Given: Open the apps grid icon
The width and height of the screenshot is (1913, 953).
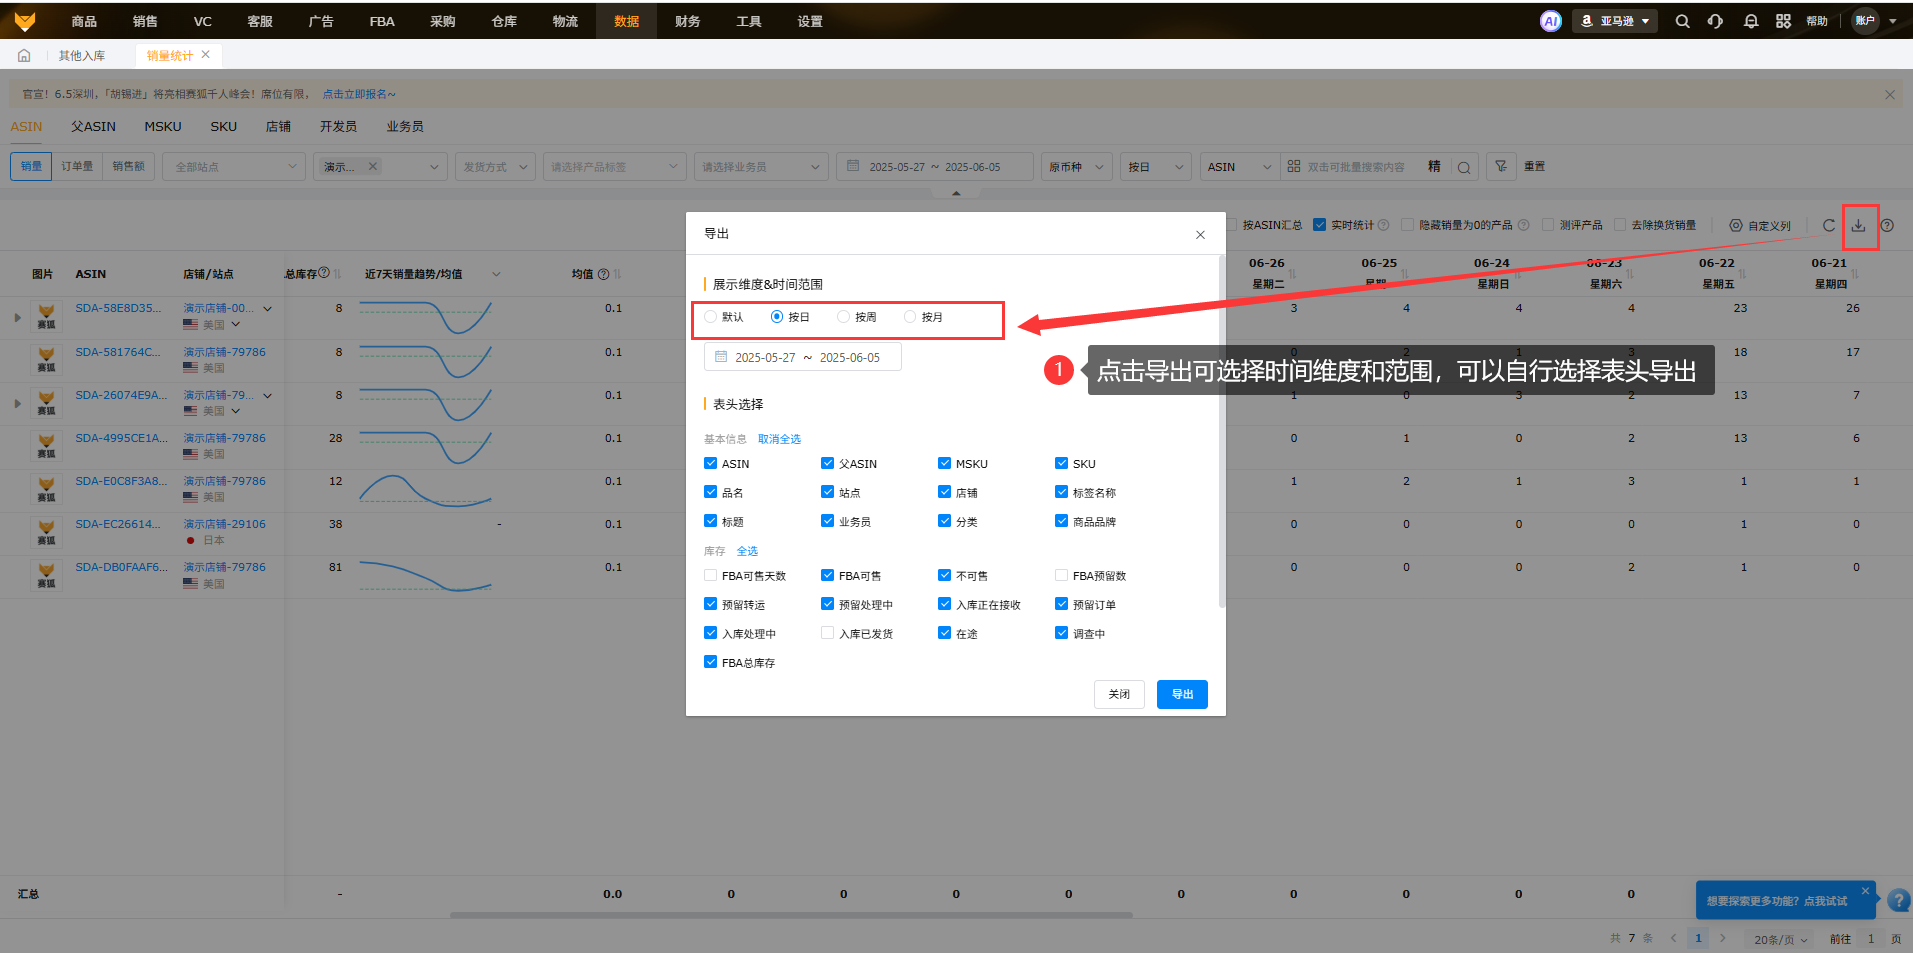Looking at the screenshot, I should tap(1783, 21).
